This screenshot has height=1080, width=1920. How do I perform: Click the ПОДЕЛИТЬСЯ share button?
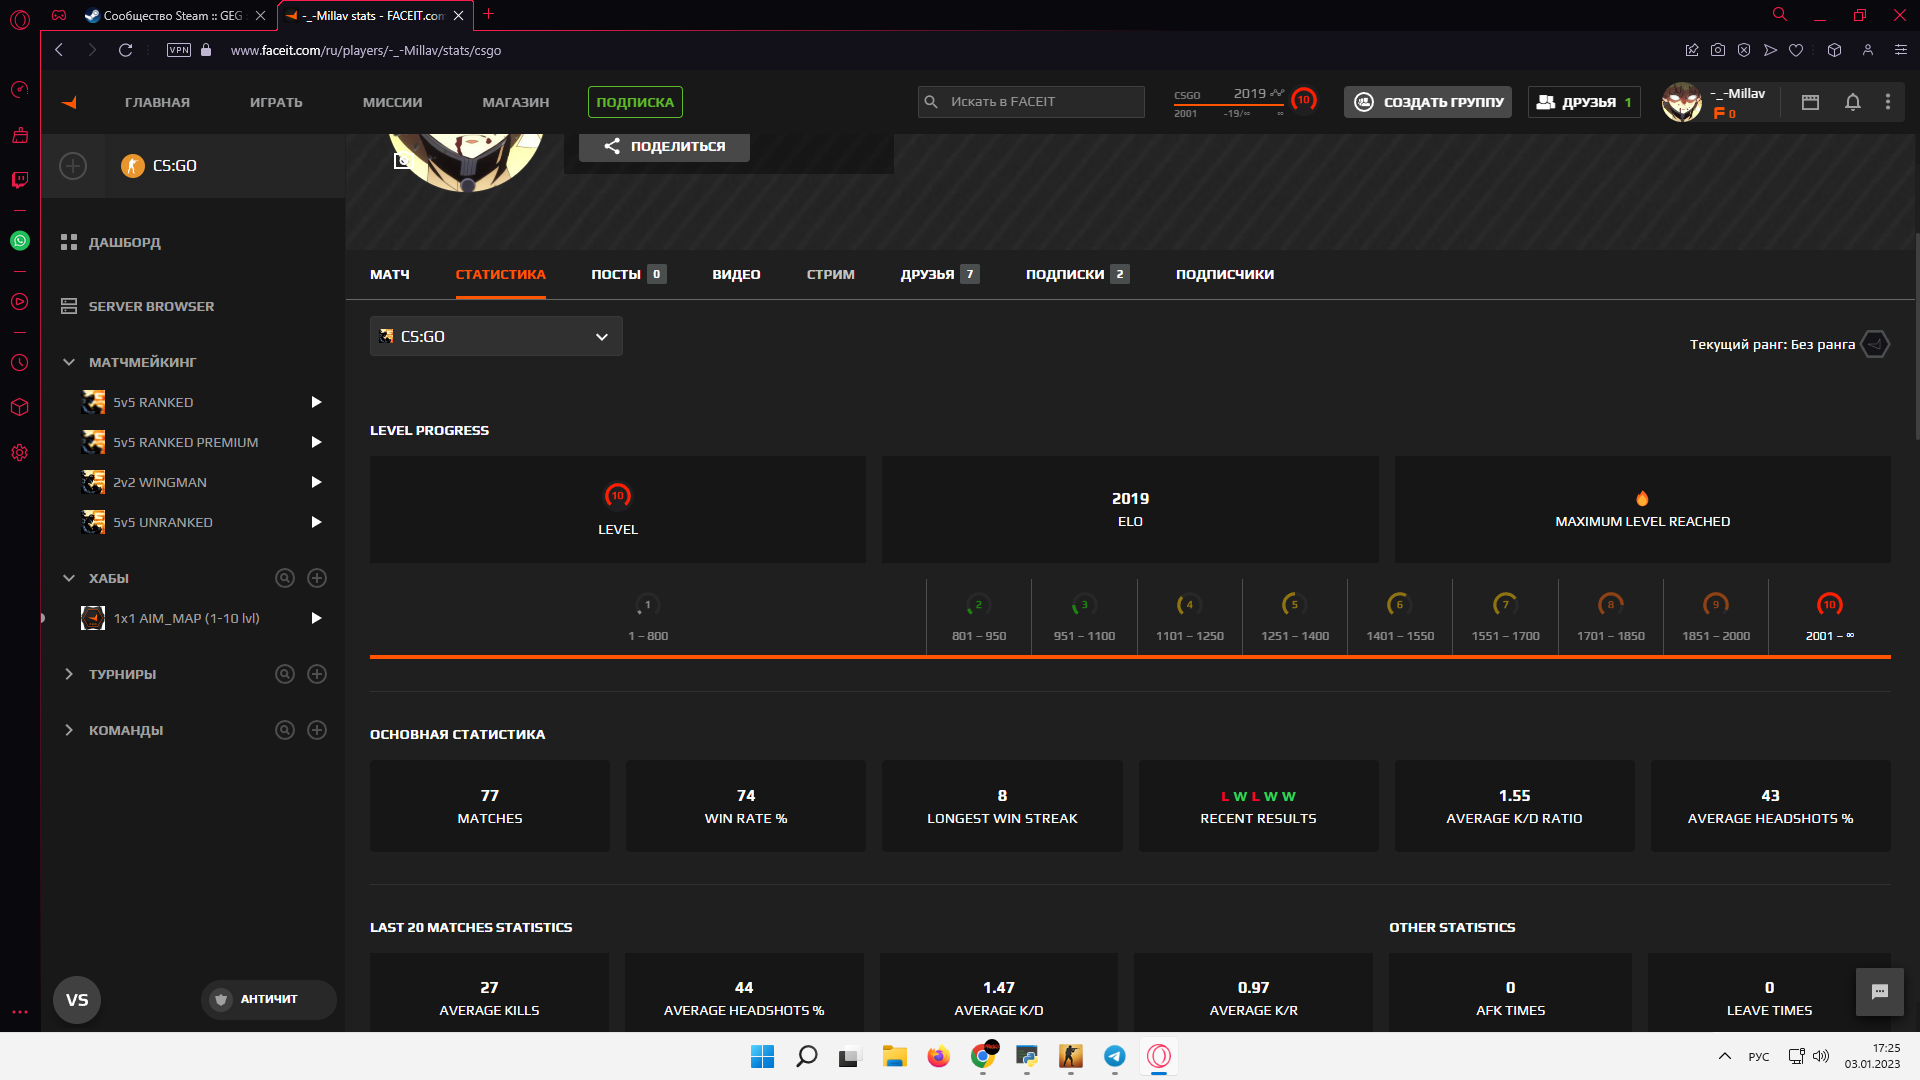[x=664, y=146]
